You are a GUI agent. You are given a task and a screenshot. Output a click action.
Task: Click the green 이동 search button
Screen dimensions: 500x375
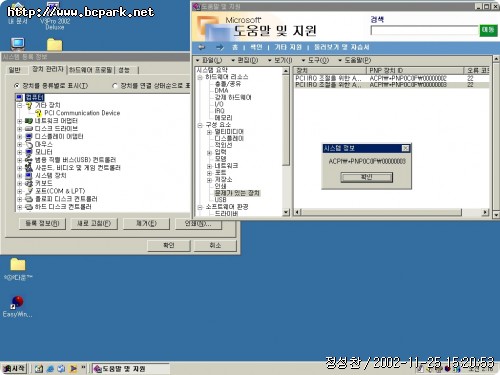[488, 30]
